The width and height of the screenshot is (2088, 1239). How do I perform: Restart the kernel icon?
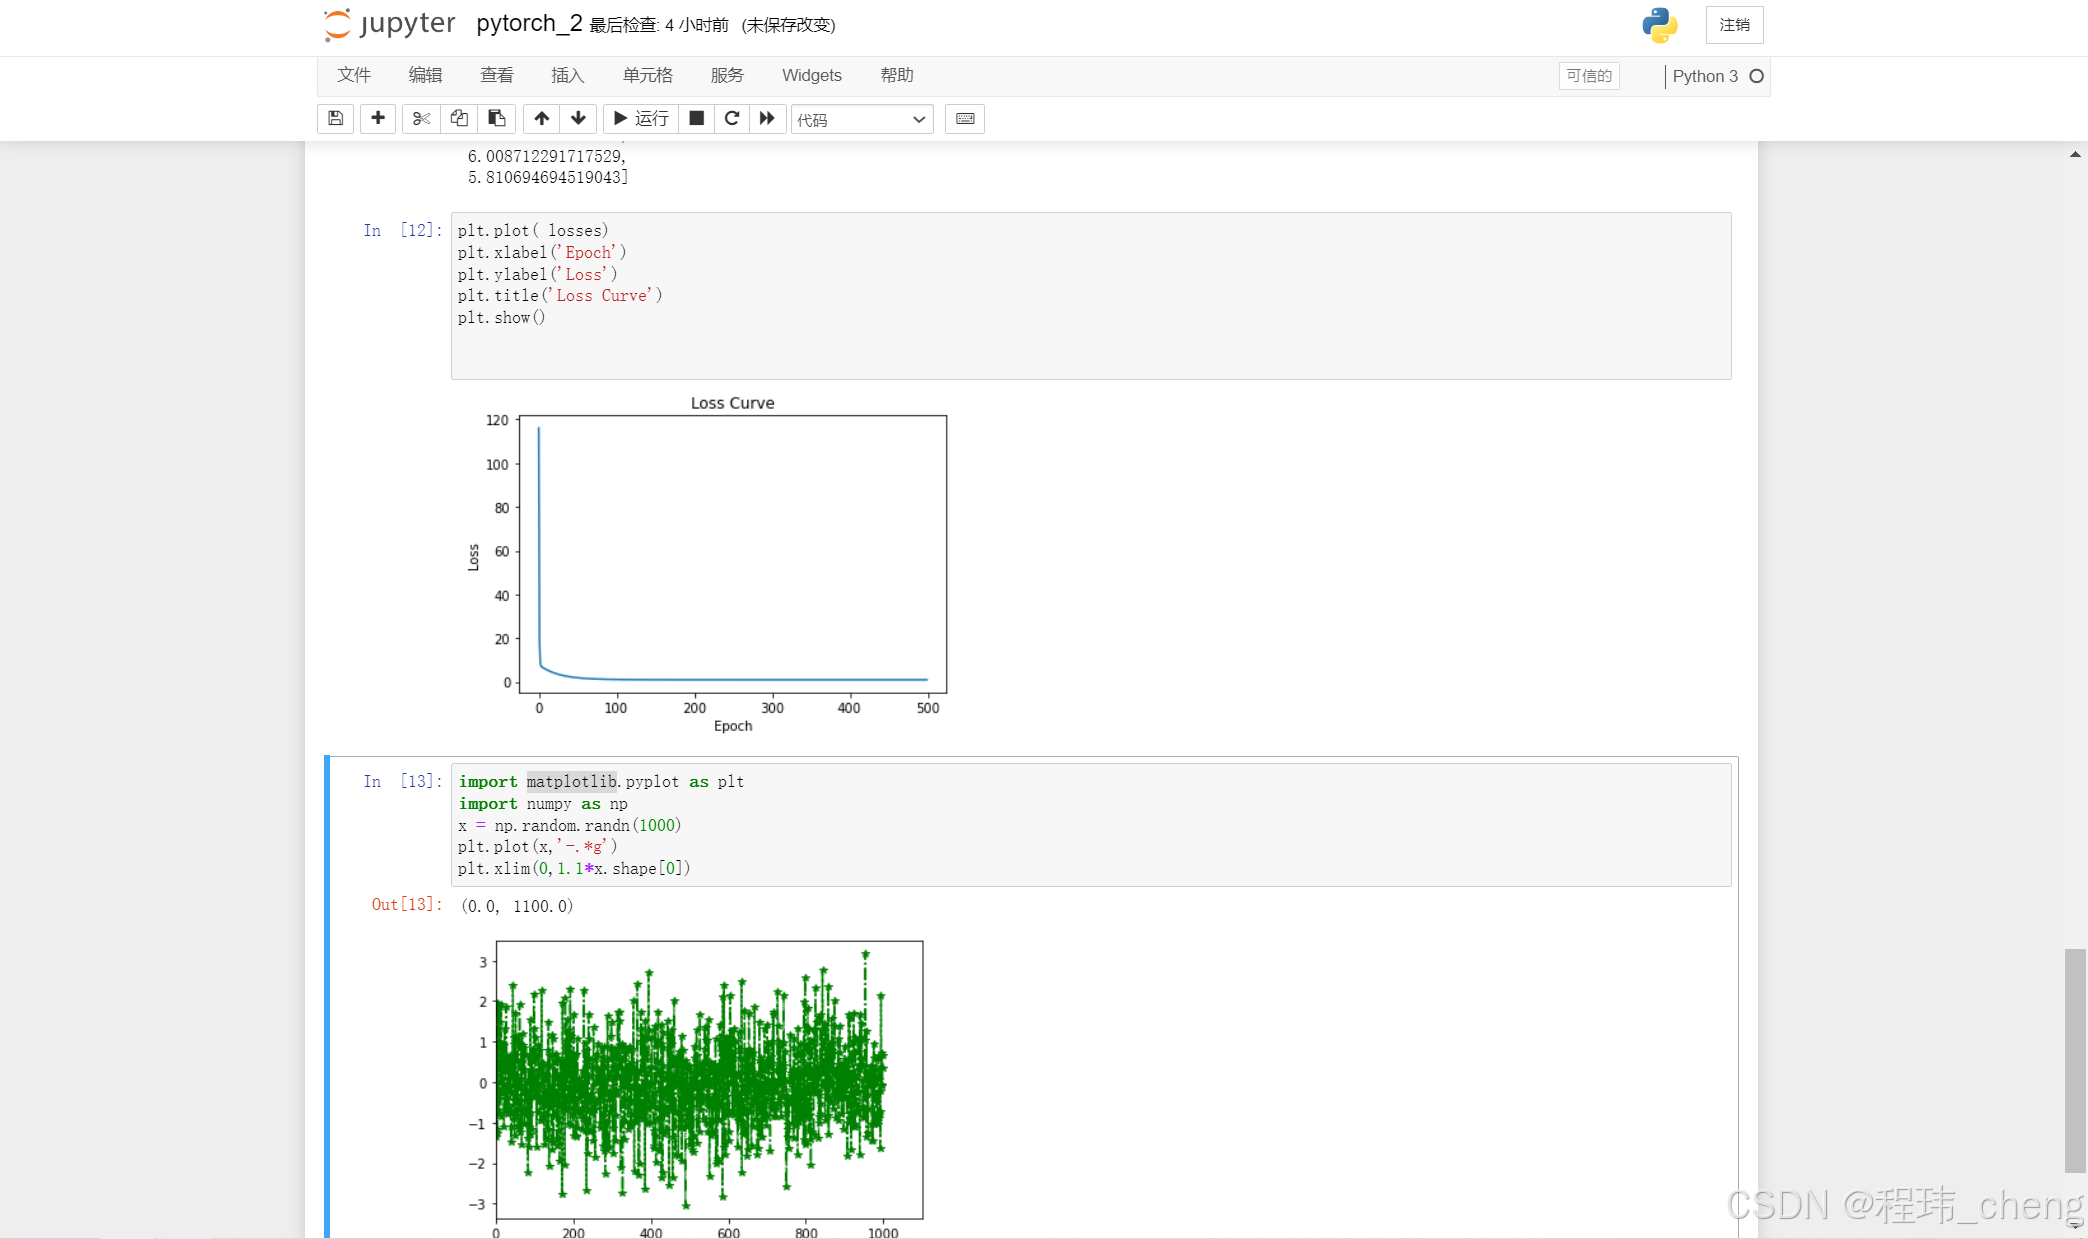click(732, 119)
